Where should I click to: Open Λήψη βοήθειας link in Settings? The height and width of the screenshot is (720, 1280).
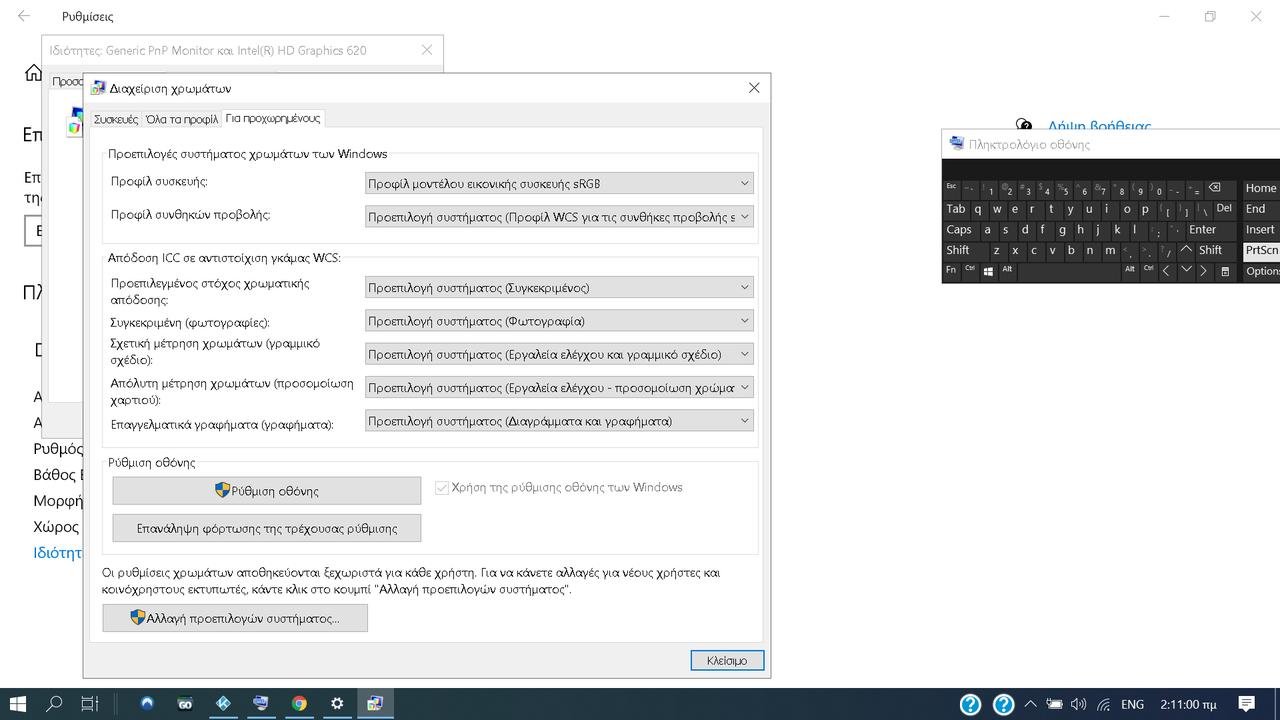(x=1099, y=126)
